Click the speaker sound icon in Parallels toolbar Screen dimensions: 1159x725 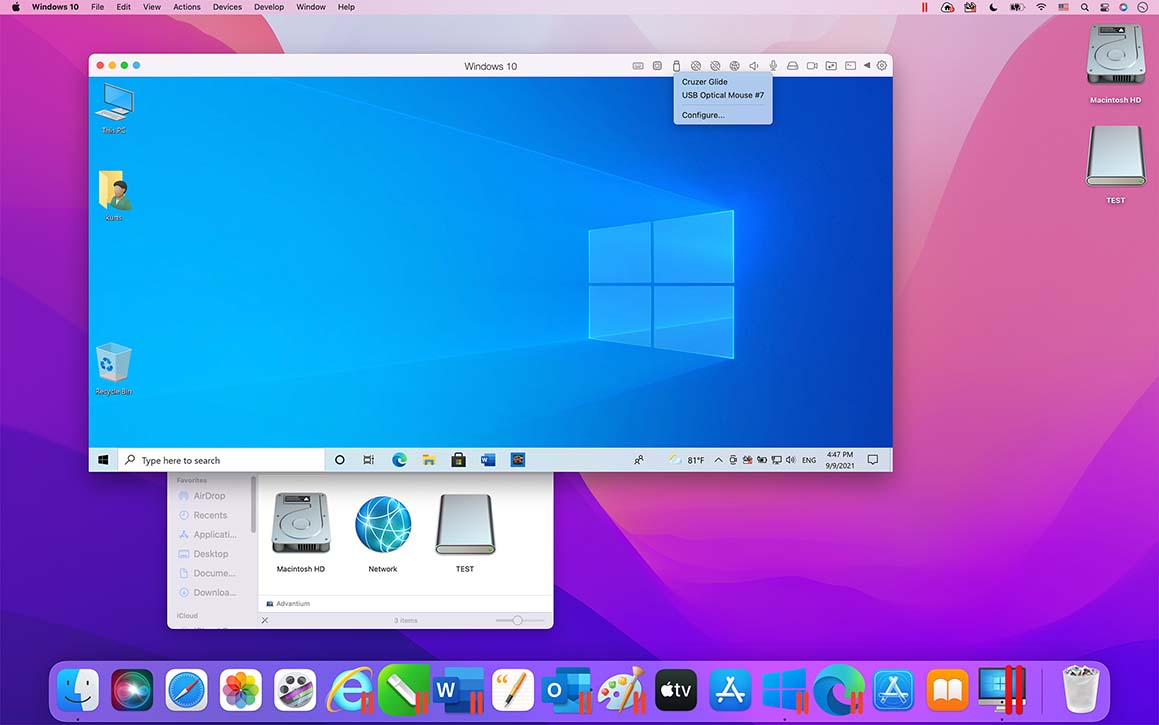point(753,66)
